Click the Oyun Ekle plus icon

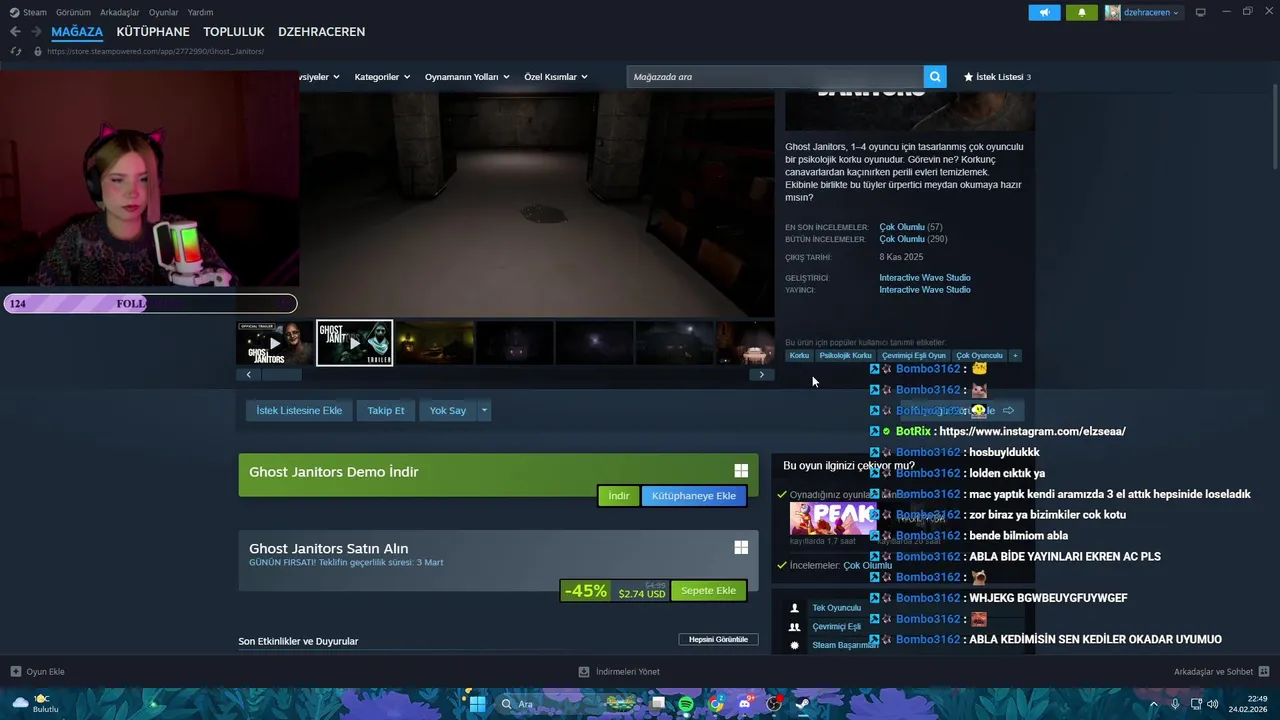[16, 672]
